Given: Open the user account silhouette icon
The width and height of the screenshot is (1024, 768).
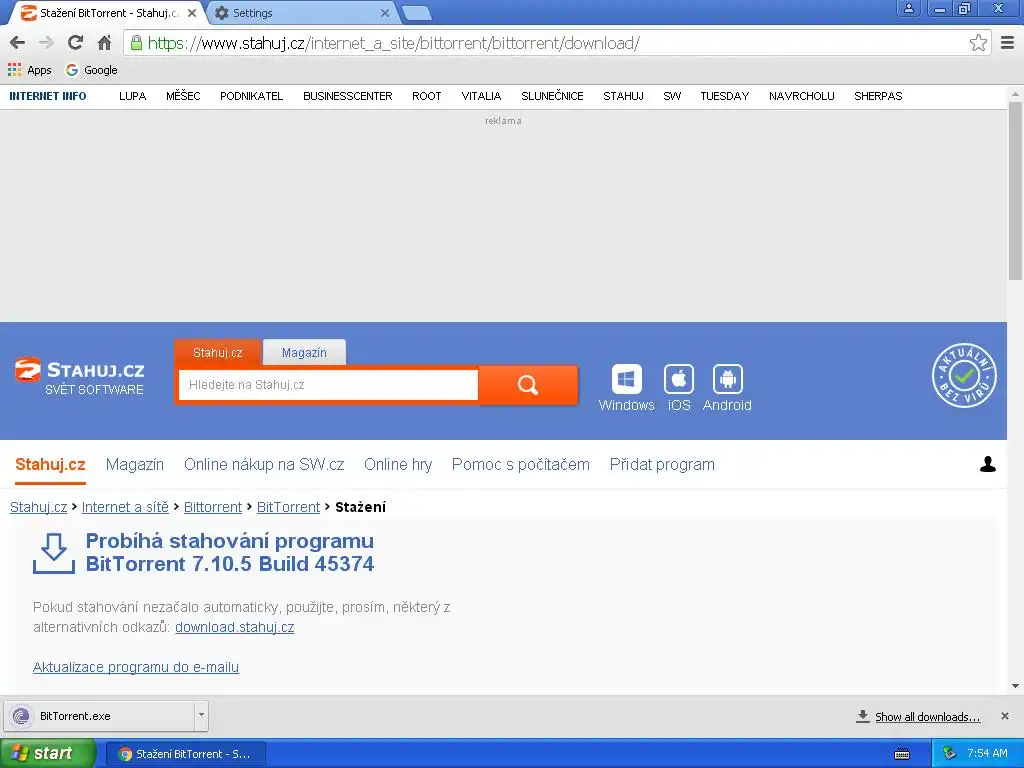Looking at the screenshot, I should click(987, 464).
